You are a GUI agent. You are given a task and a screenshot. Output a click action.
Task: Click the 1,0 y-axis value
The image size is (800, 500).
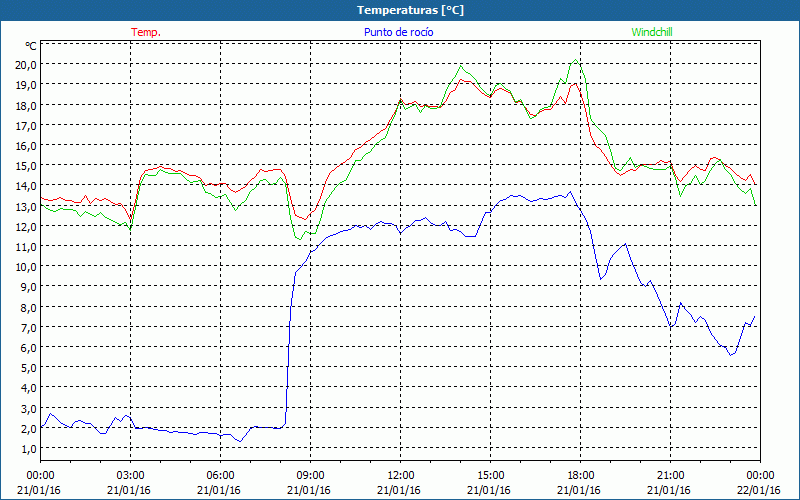click(28, 448)
